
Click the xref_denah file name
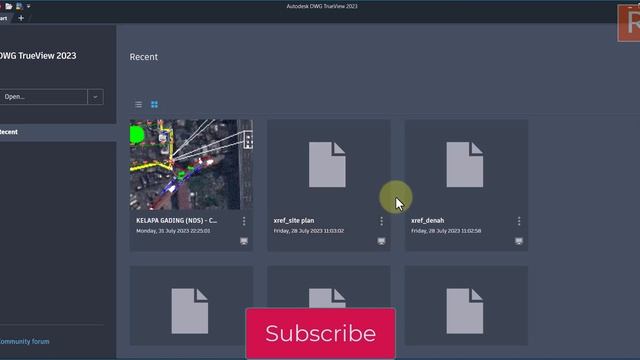point(427,220)
